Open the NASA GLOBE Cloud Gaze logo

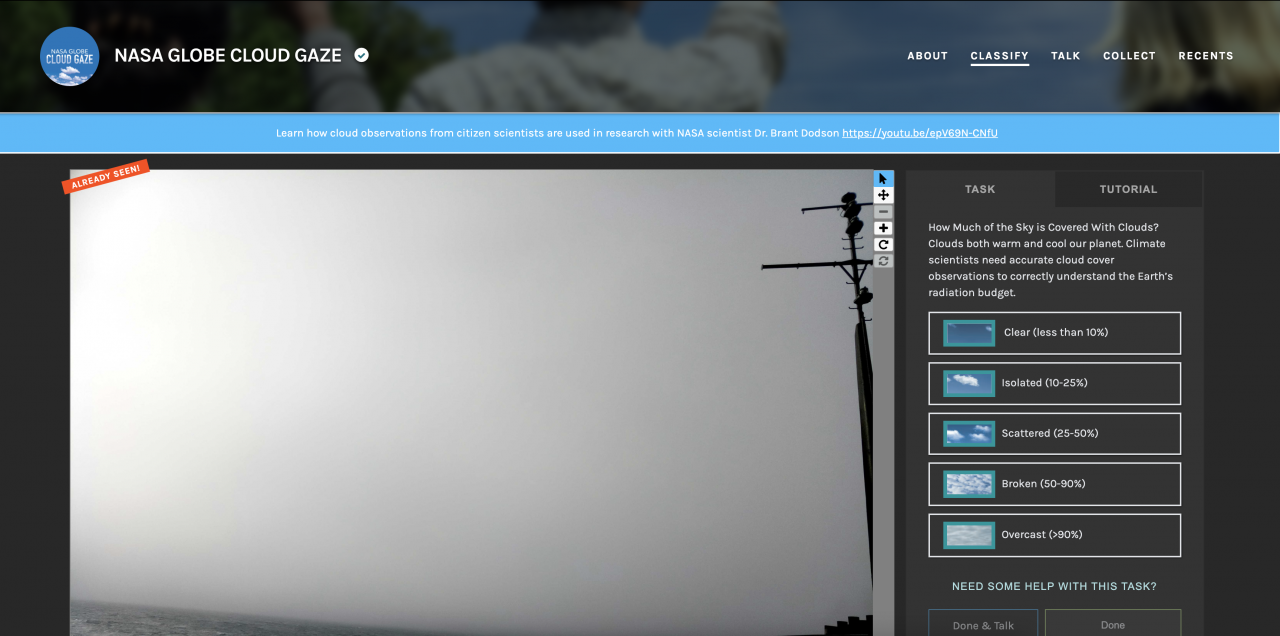click(70, 56)
